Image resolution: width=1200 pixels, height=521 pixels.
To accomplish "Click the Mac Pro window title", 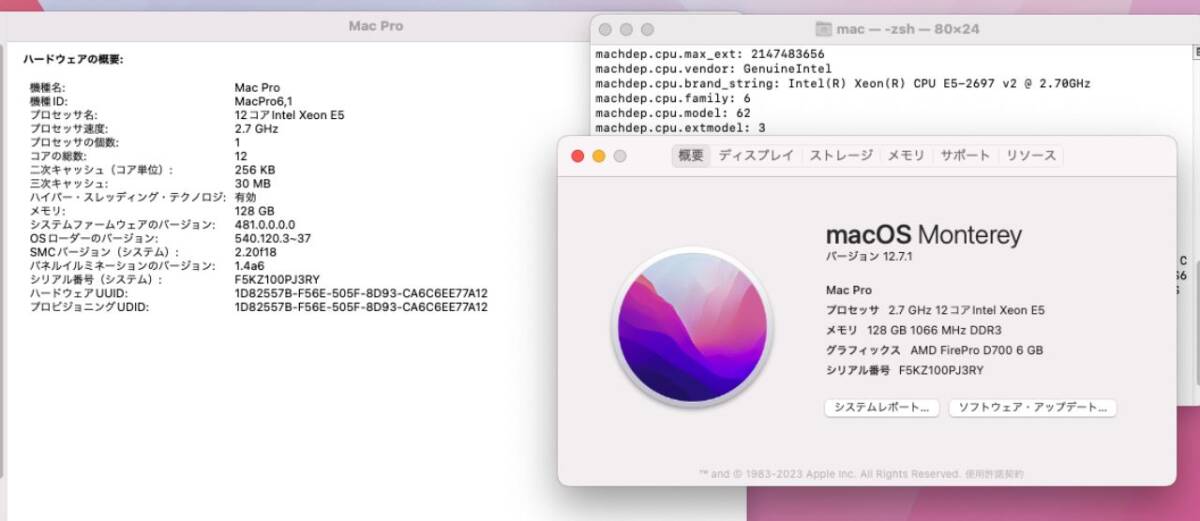I will [375, 26].
